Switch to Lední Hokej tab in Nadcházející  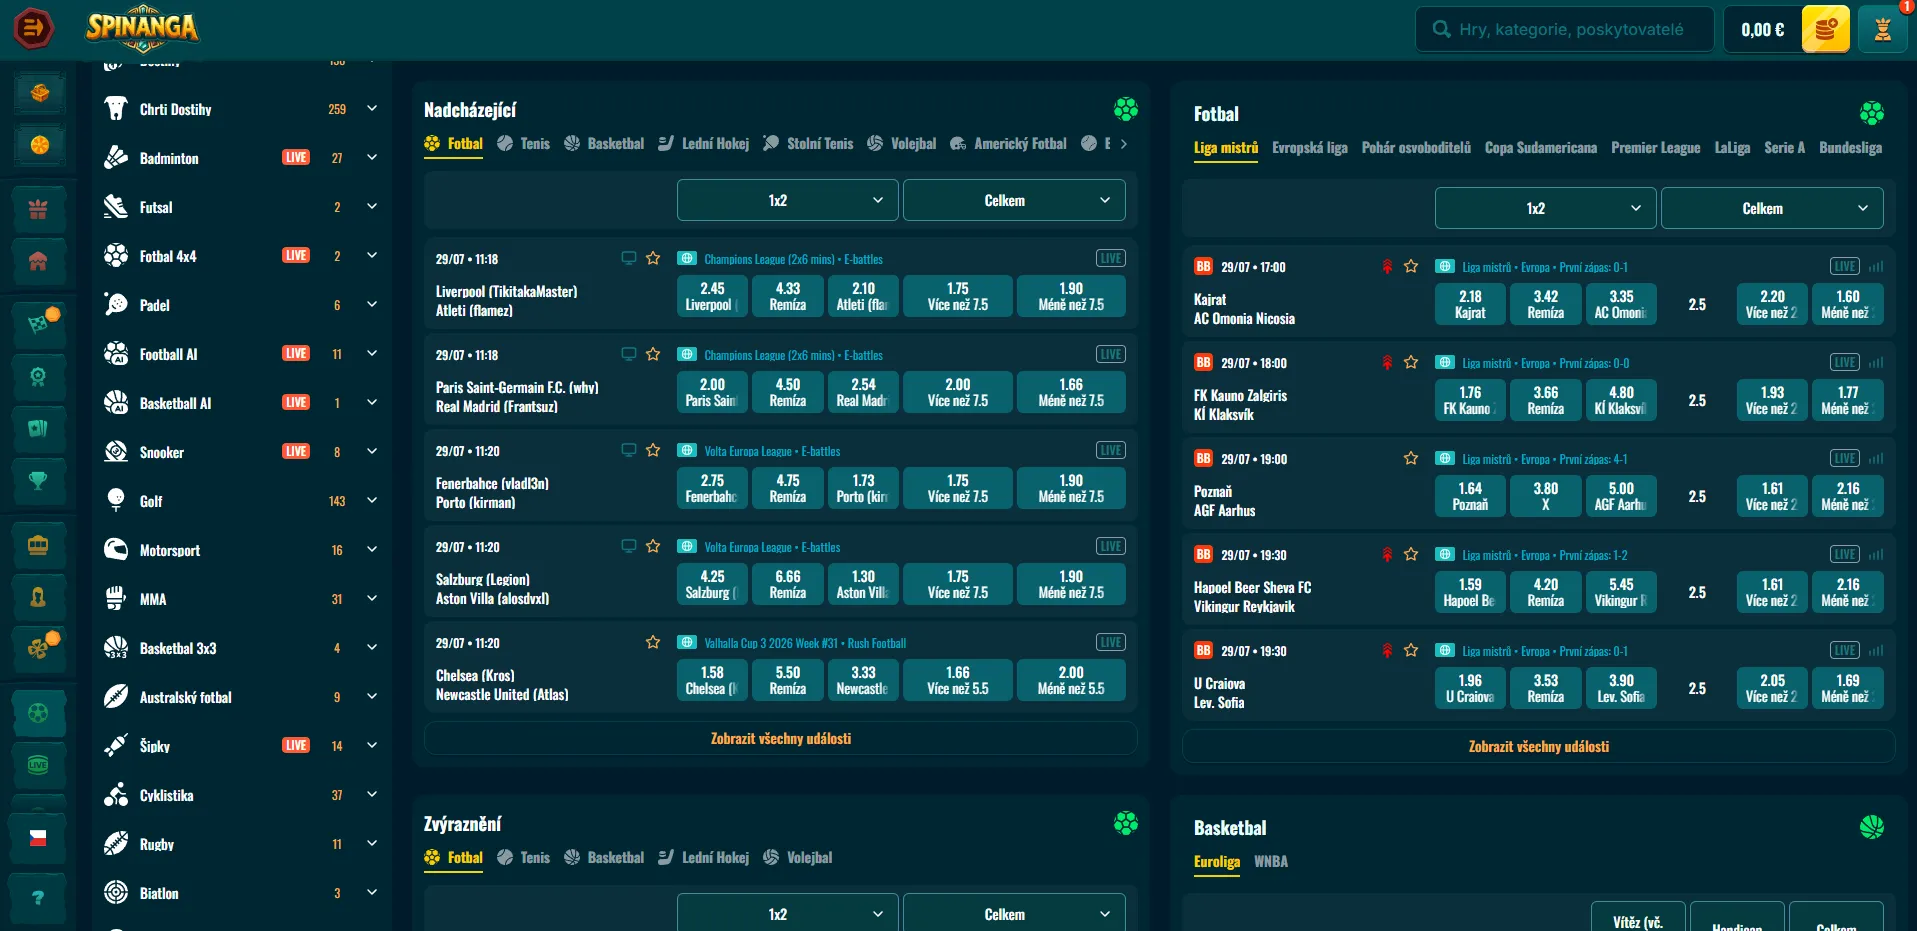(x=704, y=144)
